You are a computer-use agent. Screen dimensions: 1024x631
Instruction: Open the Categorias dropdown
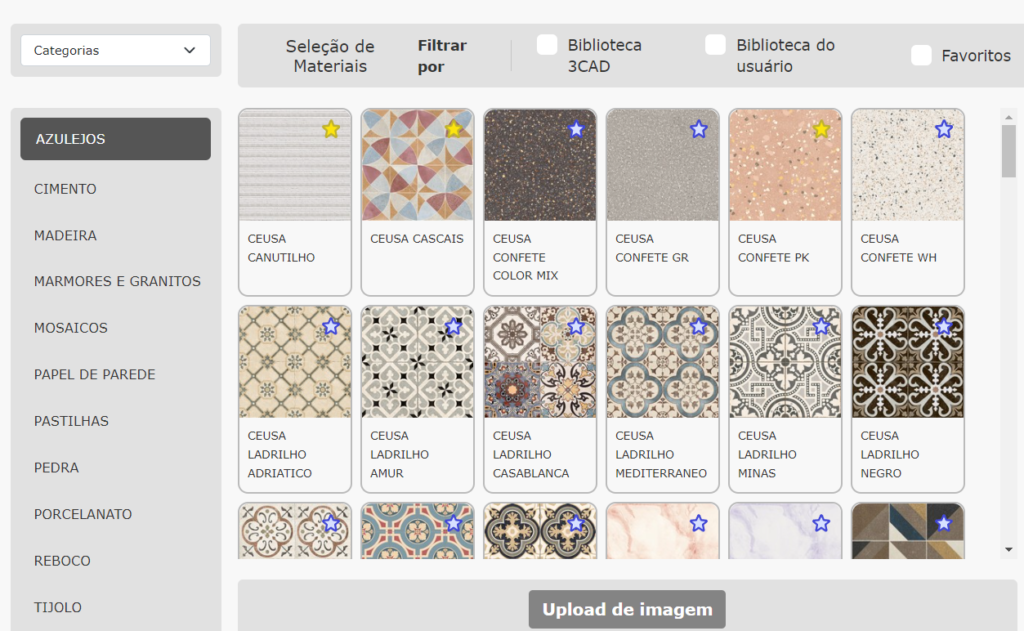[115, 50]
